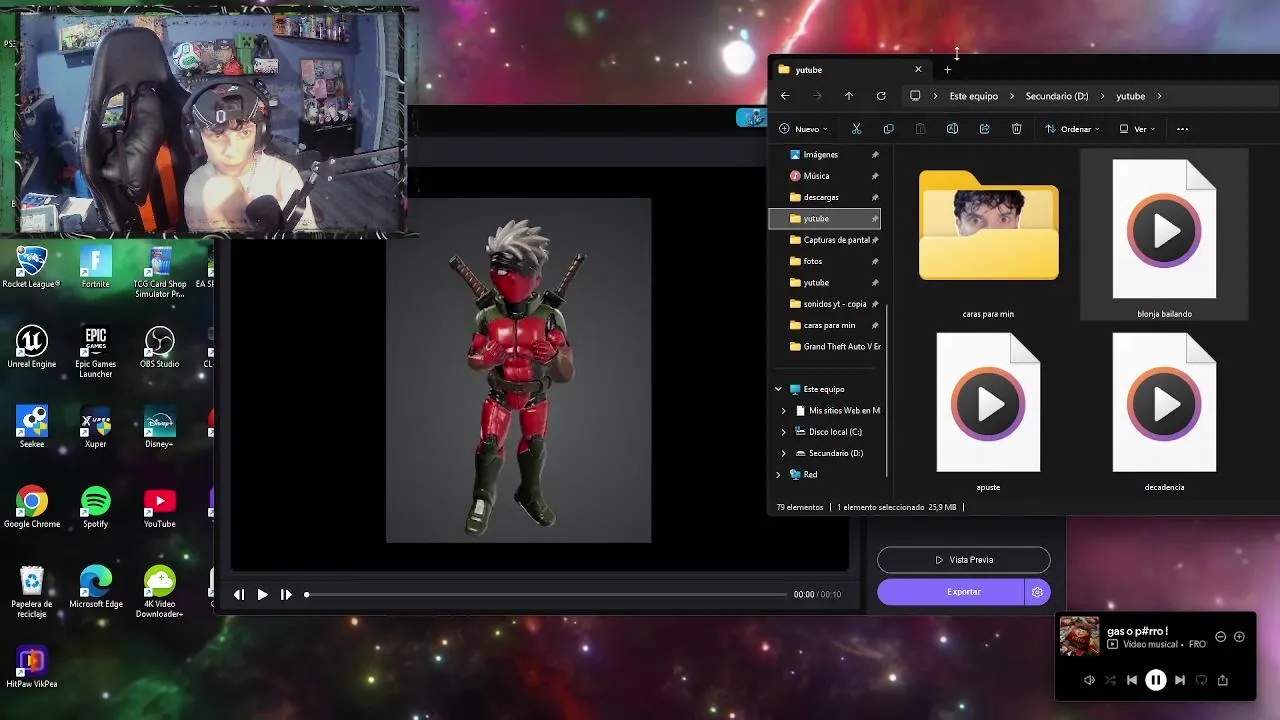
Task: Click the Share icon in Explorer toolbar
Action: 984,129
